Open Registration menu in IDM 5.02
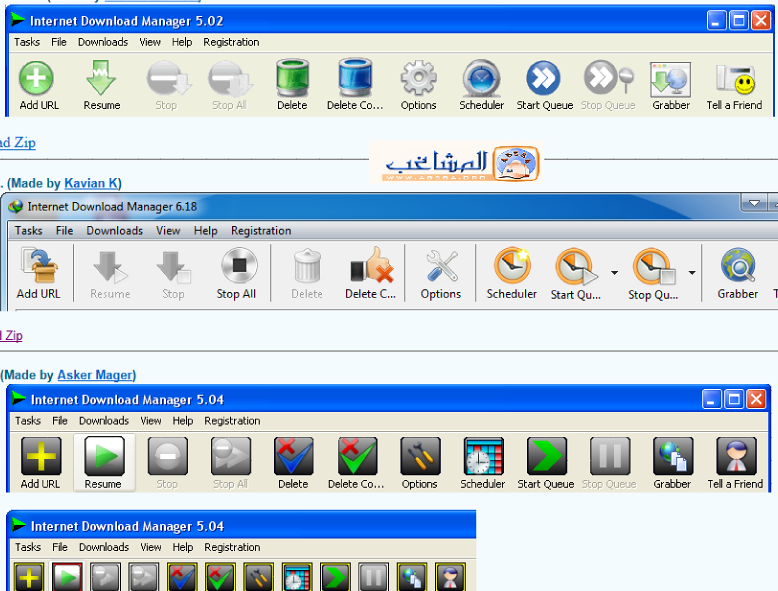 point(231,42)
